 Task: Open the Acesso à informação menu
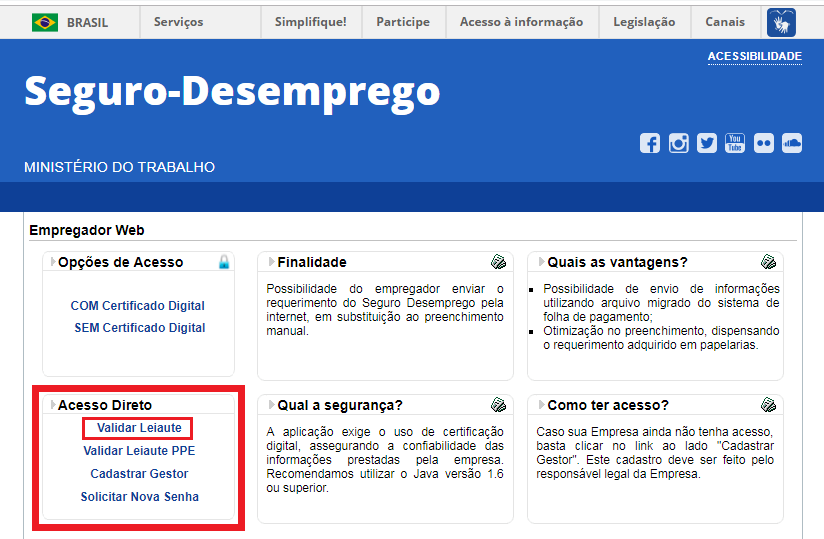click(x=521, y=22)
